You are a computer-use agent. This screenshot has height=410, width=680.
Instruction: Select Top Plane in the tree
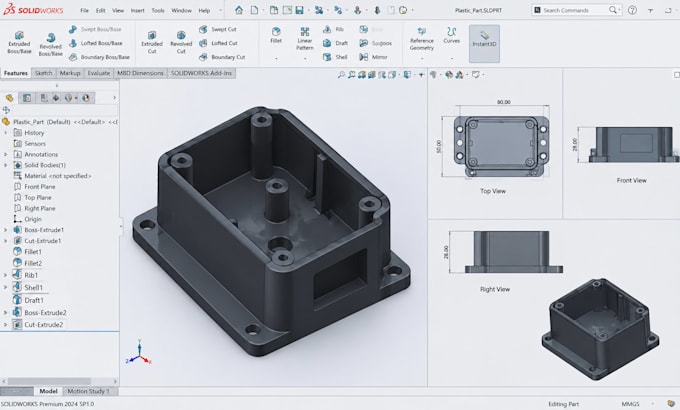[x=33, y=197]
